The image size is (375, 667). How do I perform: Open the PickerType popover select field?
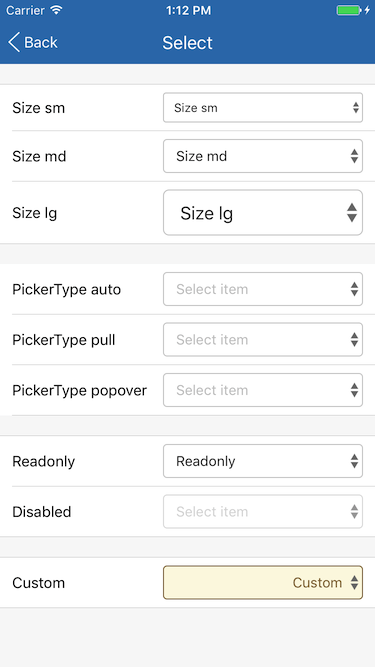point(263,390)
